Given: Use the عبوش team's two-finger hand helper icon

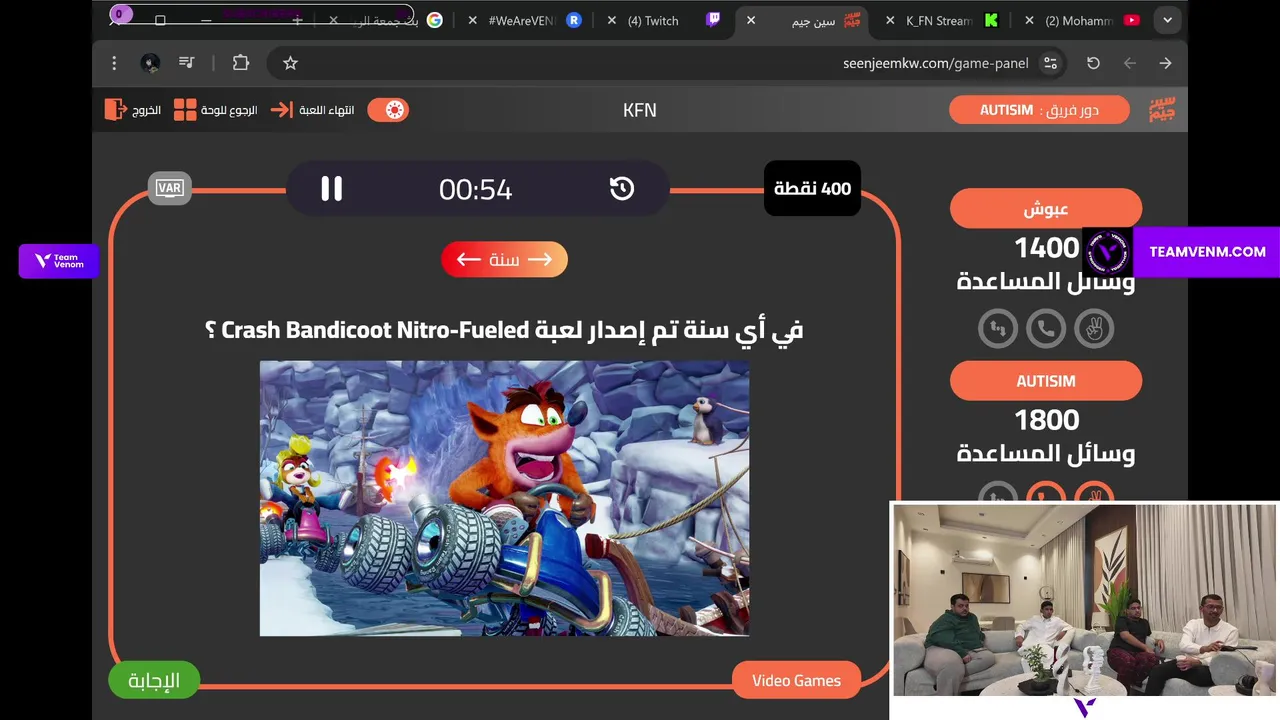Looking at the screenshot, I should tap(1094, 328).
